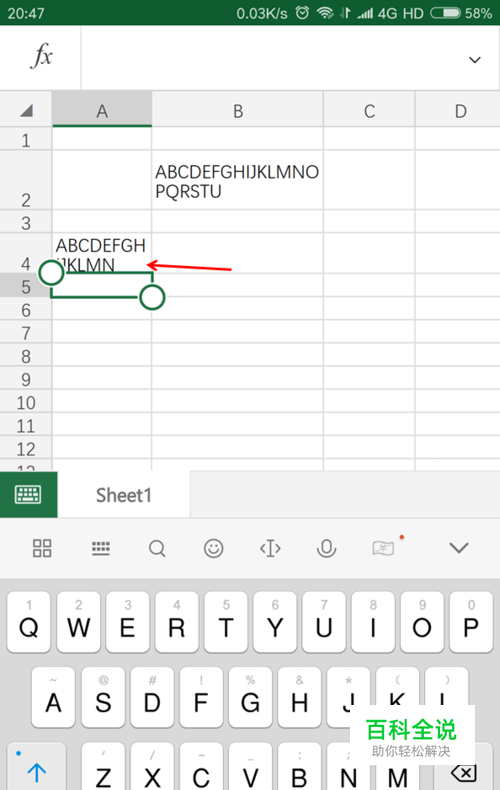Open the emoji smiley panel
The width and height of the screenshot is (500, 790).
[x=214, y=548]
